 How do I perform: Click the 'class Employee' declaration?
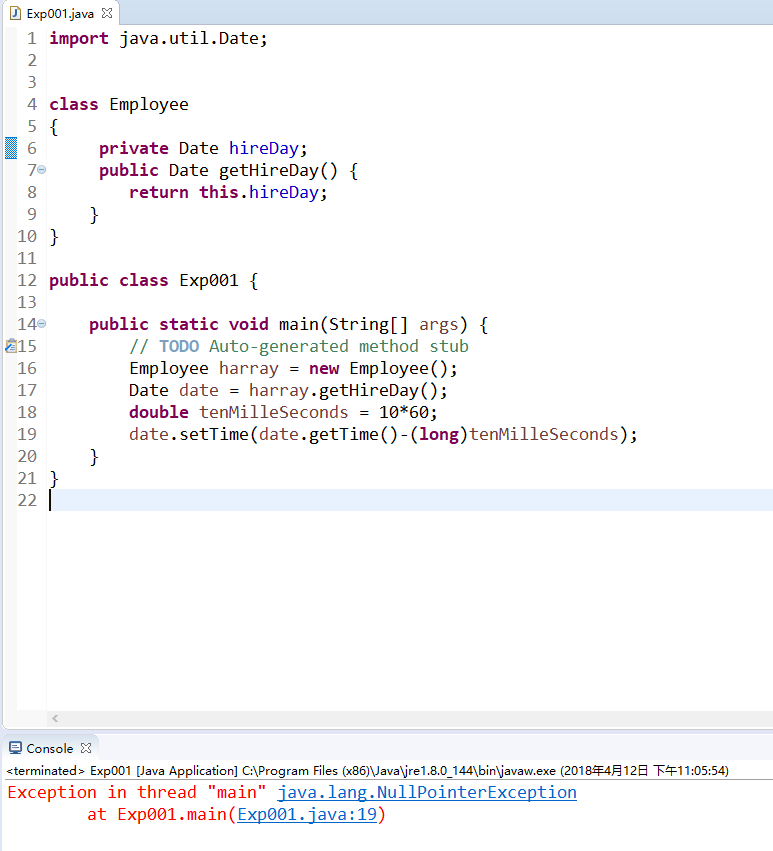pyautogui.click(x=119, y=104)
